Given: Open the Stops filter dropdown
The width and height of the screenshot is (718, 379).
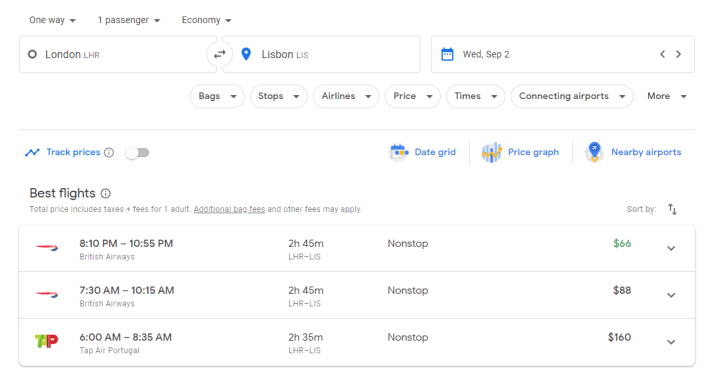Looking at the screenshot, I should coord(278,96).
